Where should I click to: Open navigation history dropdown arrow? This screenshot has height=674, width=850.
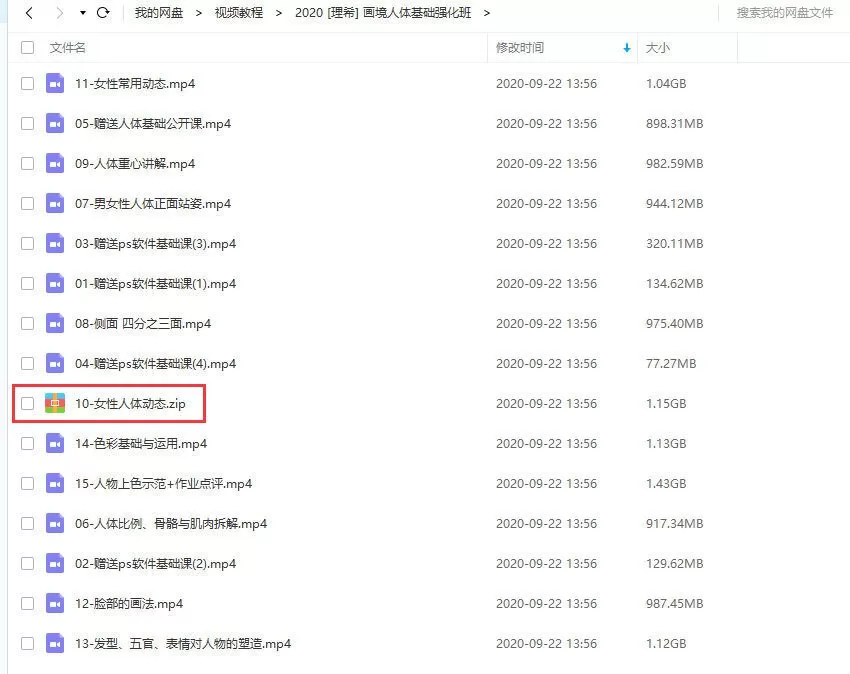click(x=82, y=14)
